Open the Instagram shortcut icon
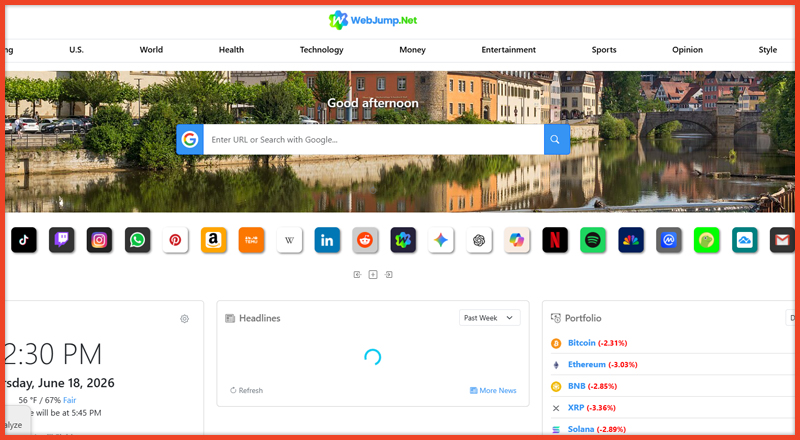Screen dimensions: 800x440 [99, 240]
